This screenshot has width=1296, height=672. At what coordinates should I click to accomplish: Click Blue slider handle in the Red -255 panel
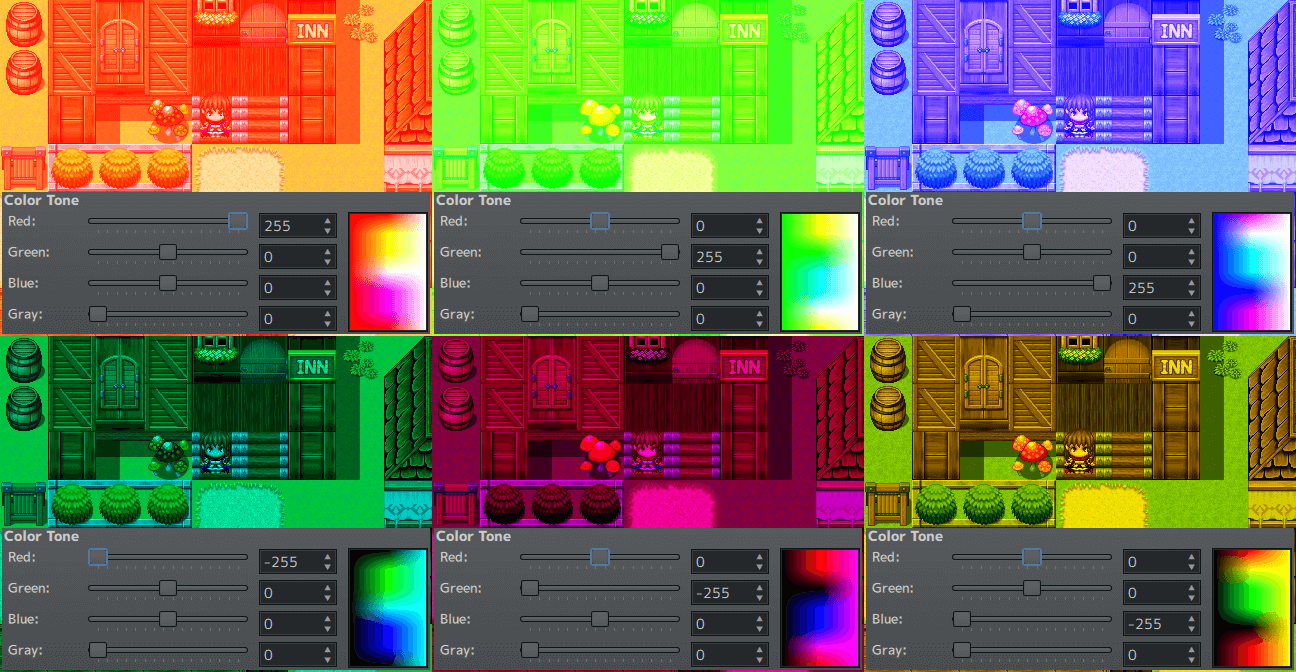pos(168,619)
